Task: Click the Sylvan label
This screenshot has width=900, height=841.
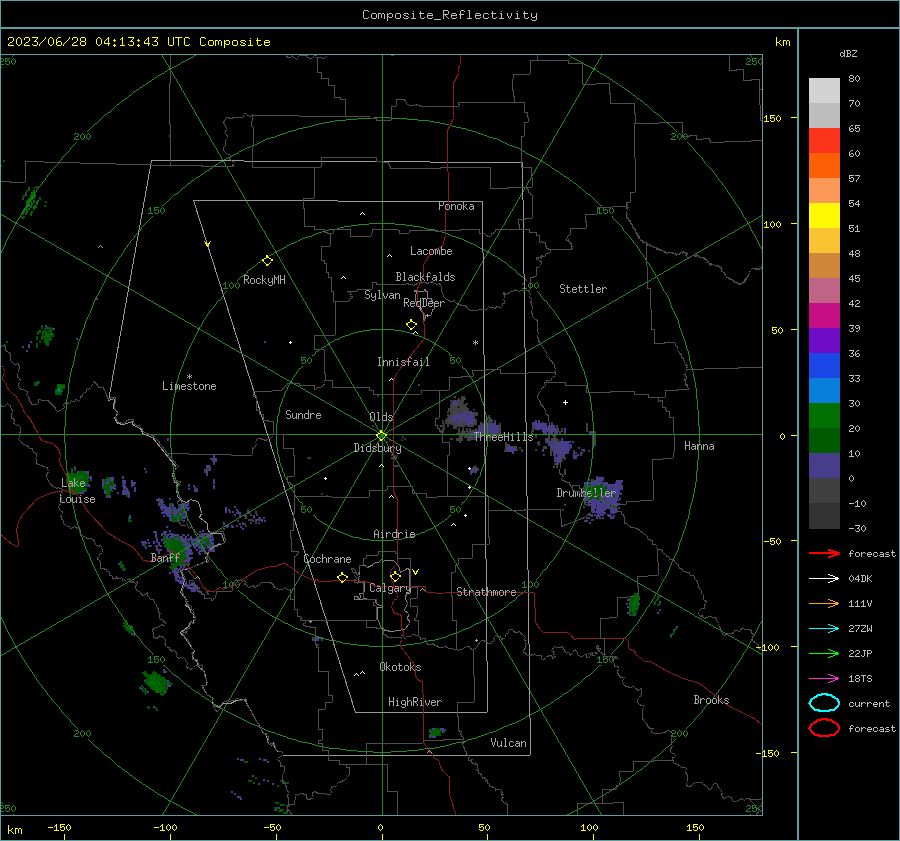Action: (x=382, y=295)
